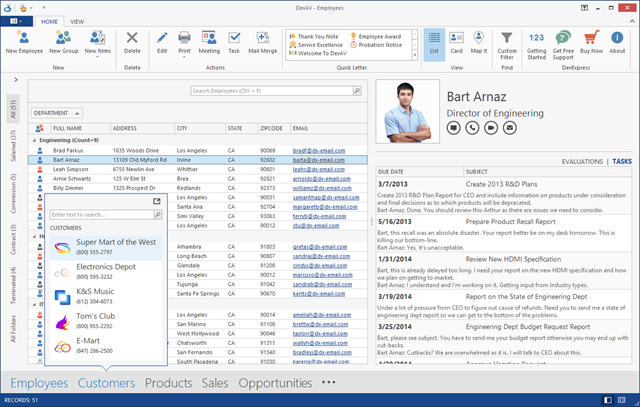Screen dimensions: 640x407
Task: Select the Arnie Schwartz employee row
Action: pyautogui.click(x=198, y=179)
